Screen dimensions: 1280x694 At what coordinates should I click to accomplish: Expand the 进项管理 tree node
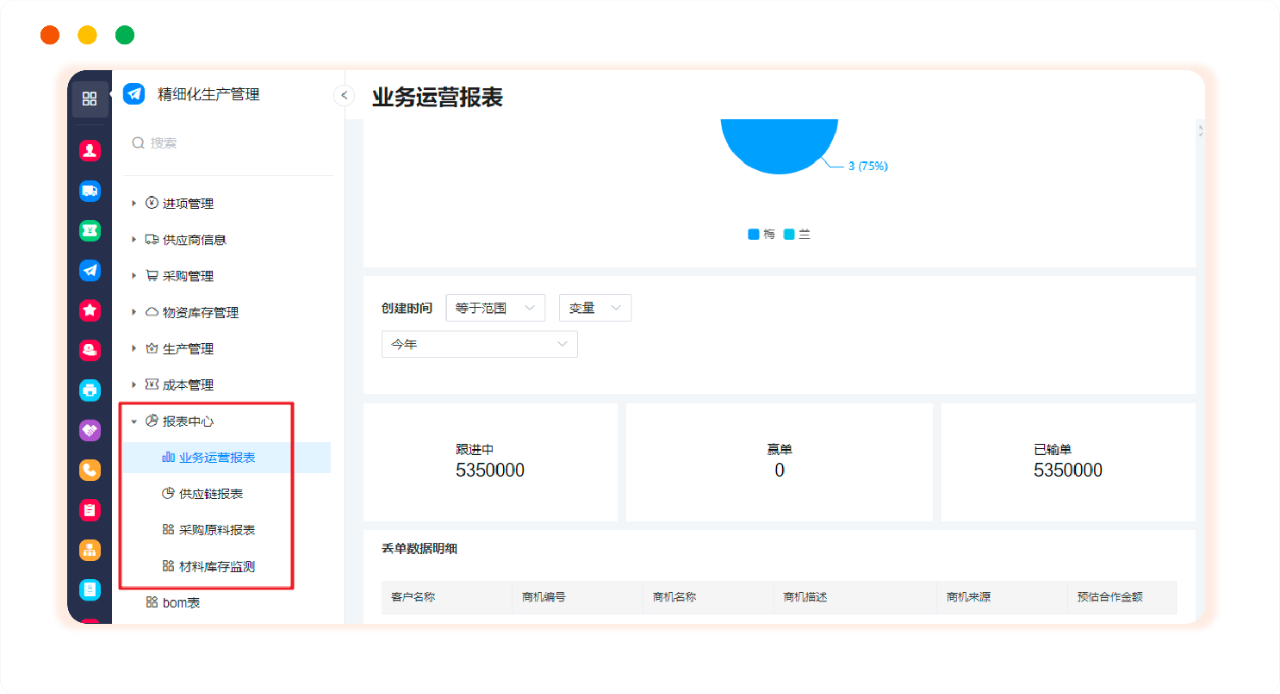coord(134,204)
